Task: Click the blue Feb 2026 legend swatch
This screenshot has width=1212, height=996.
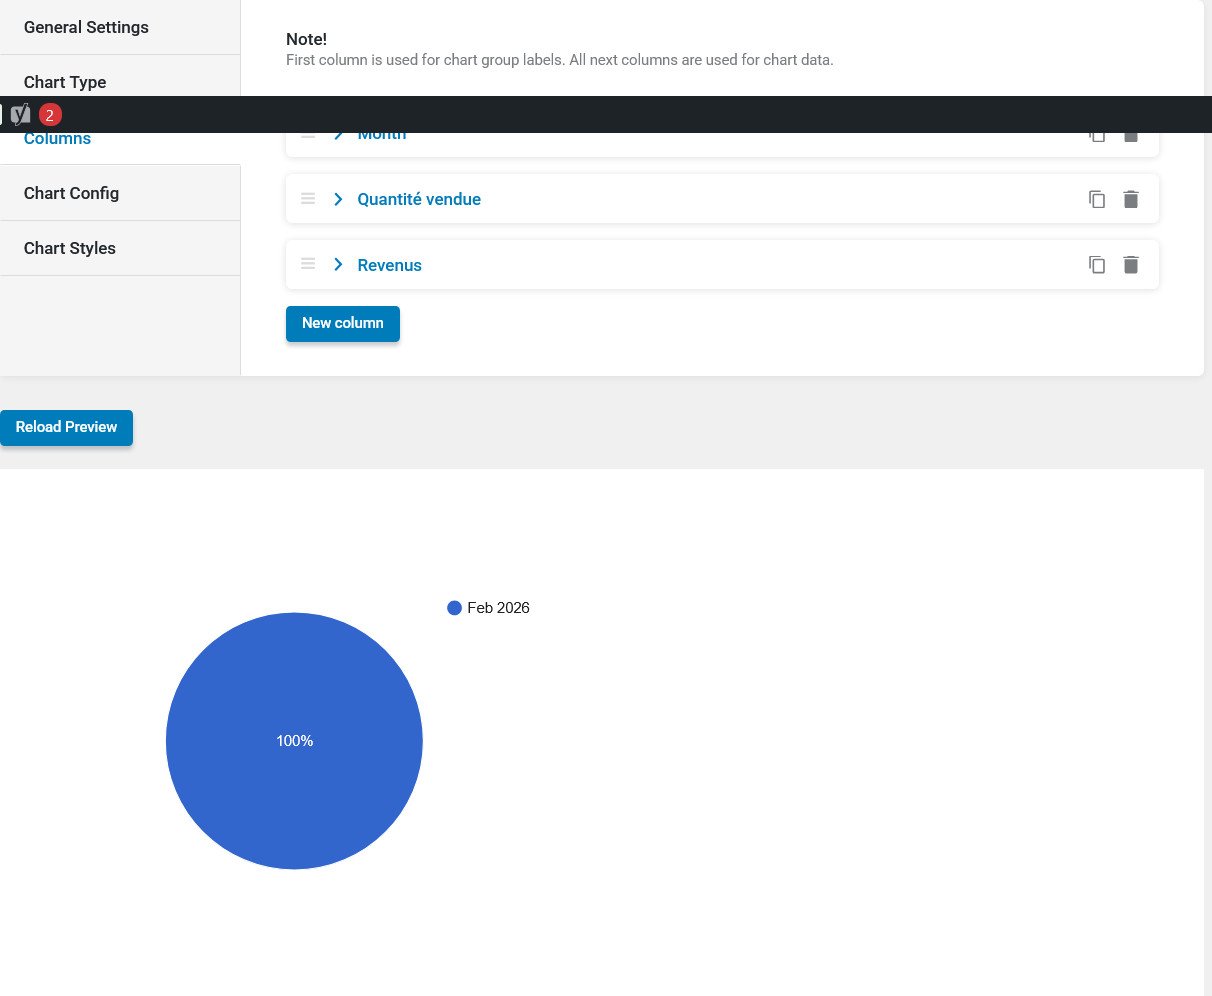Action: pos(454,607)
